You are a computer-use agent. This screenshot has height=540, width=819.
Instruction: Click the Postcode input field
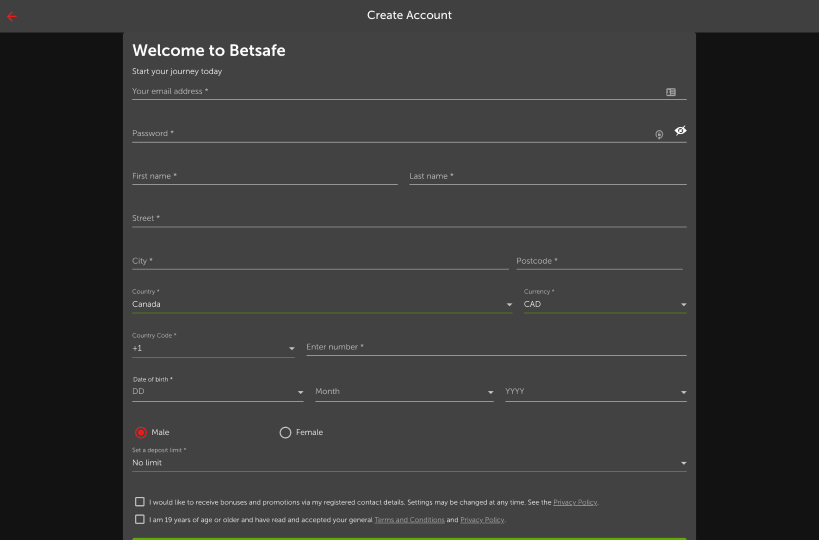599,261
